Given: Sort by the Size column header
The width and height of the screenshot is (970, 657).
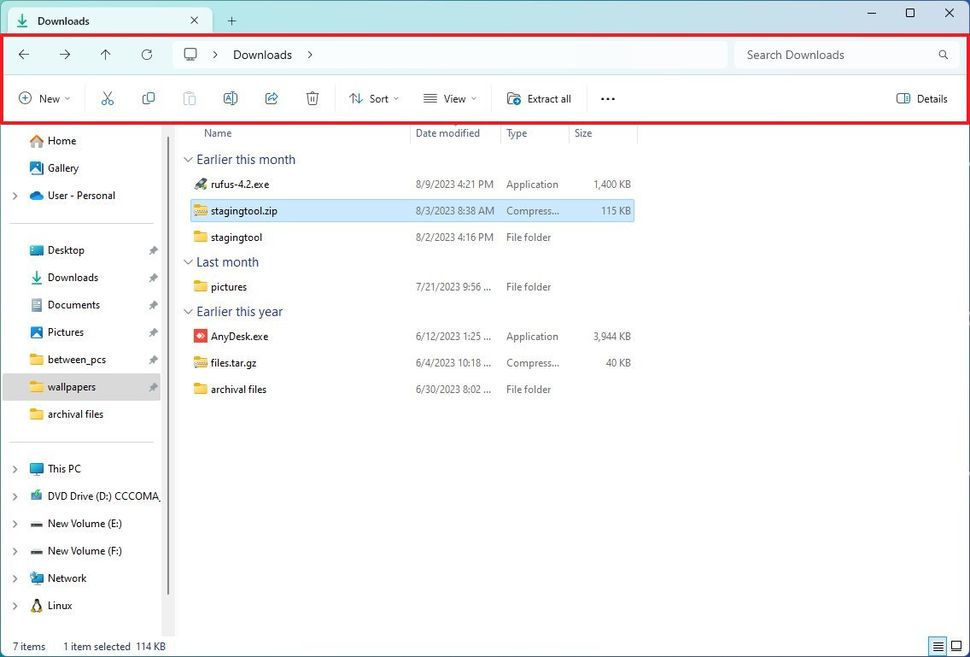Looking at the screenshot, I should point(583,133).
